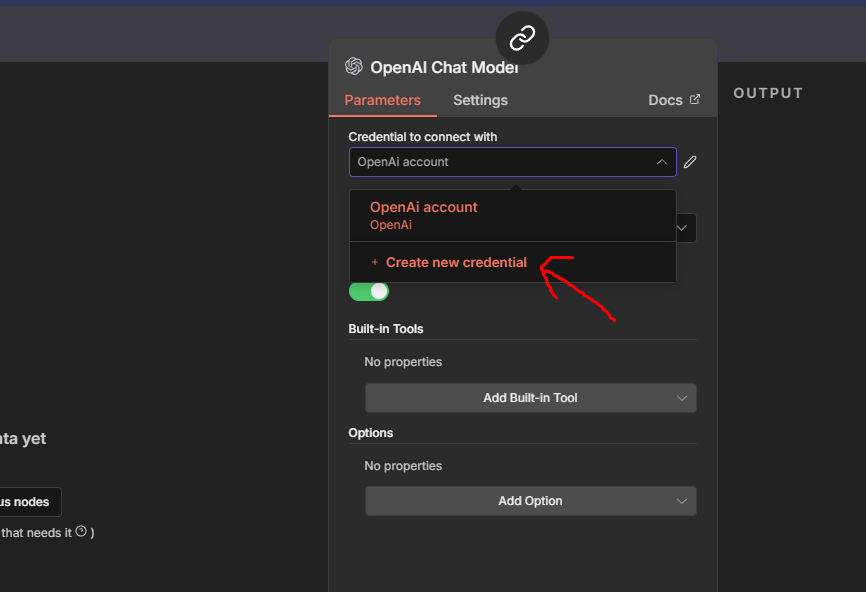Viewport: 866px width, 592px height.
Task: Click the OUTPUT panel label
Action: click(767, 92)
